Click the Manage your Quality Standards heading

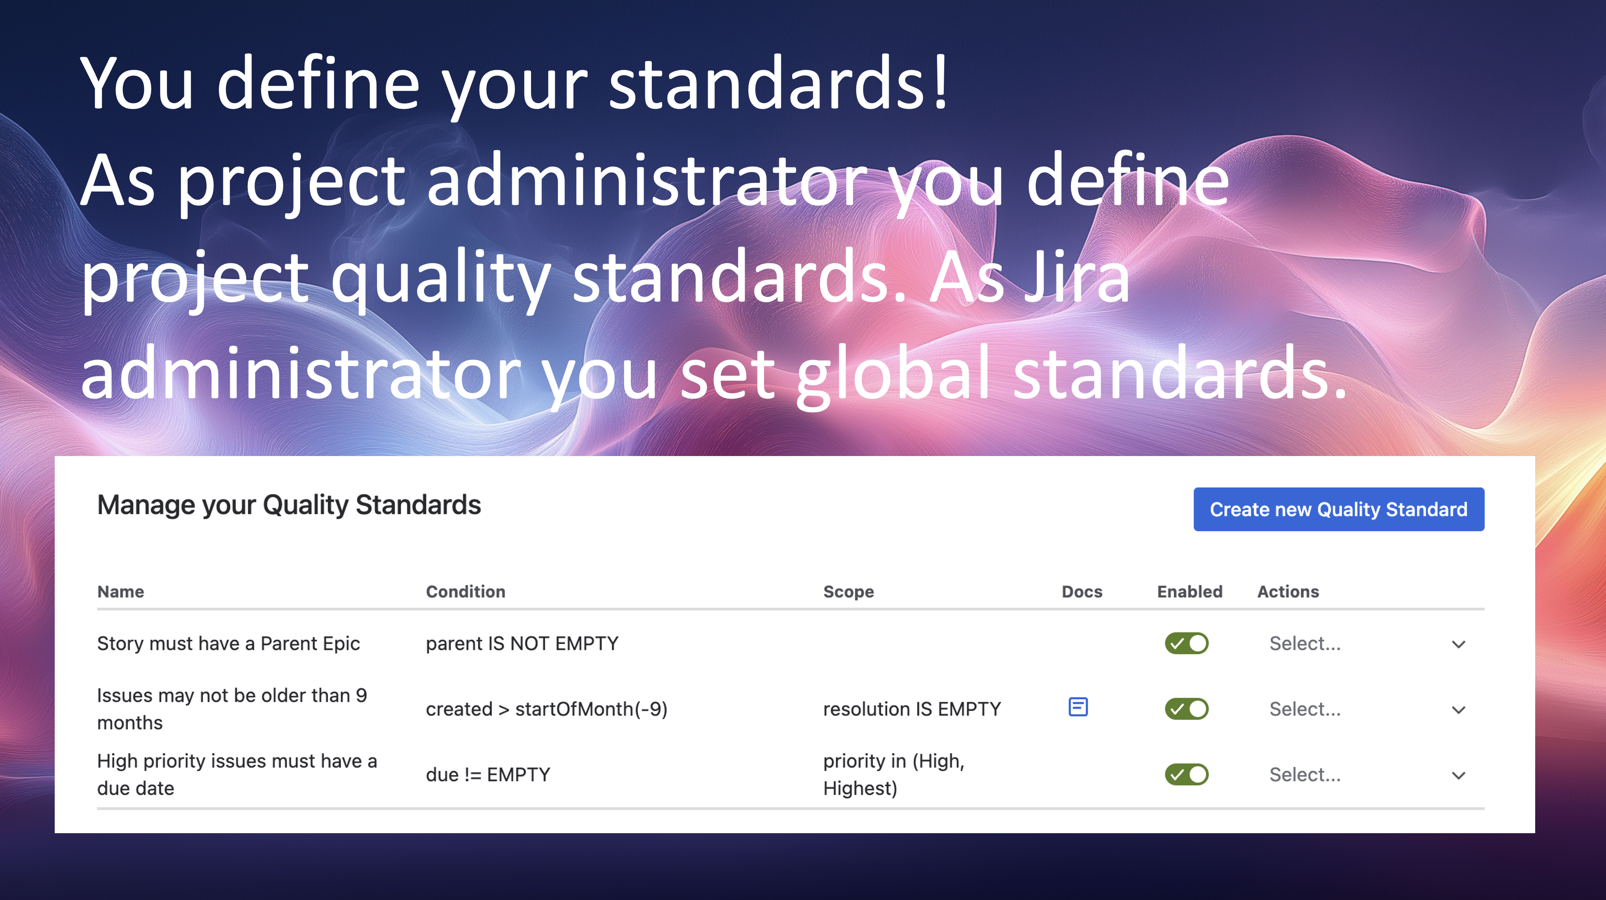[x=288, y=505]
